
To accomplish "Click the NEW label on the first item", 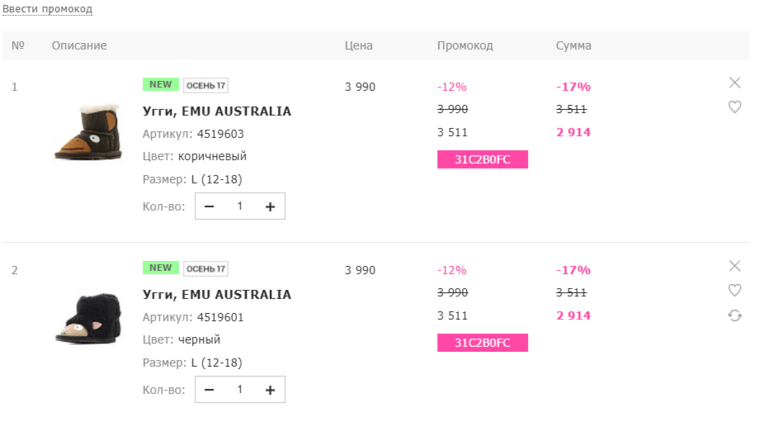I will click(x=160, y=85).
